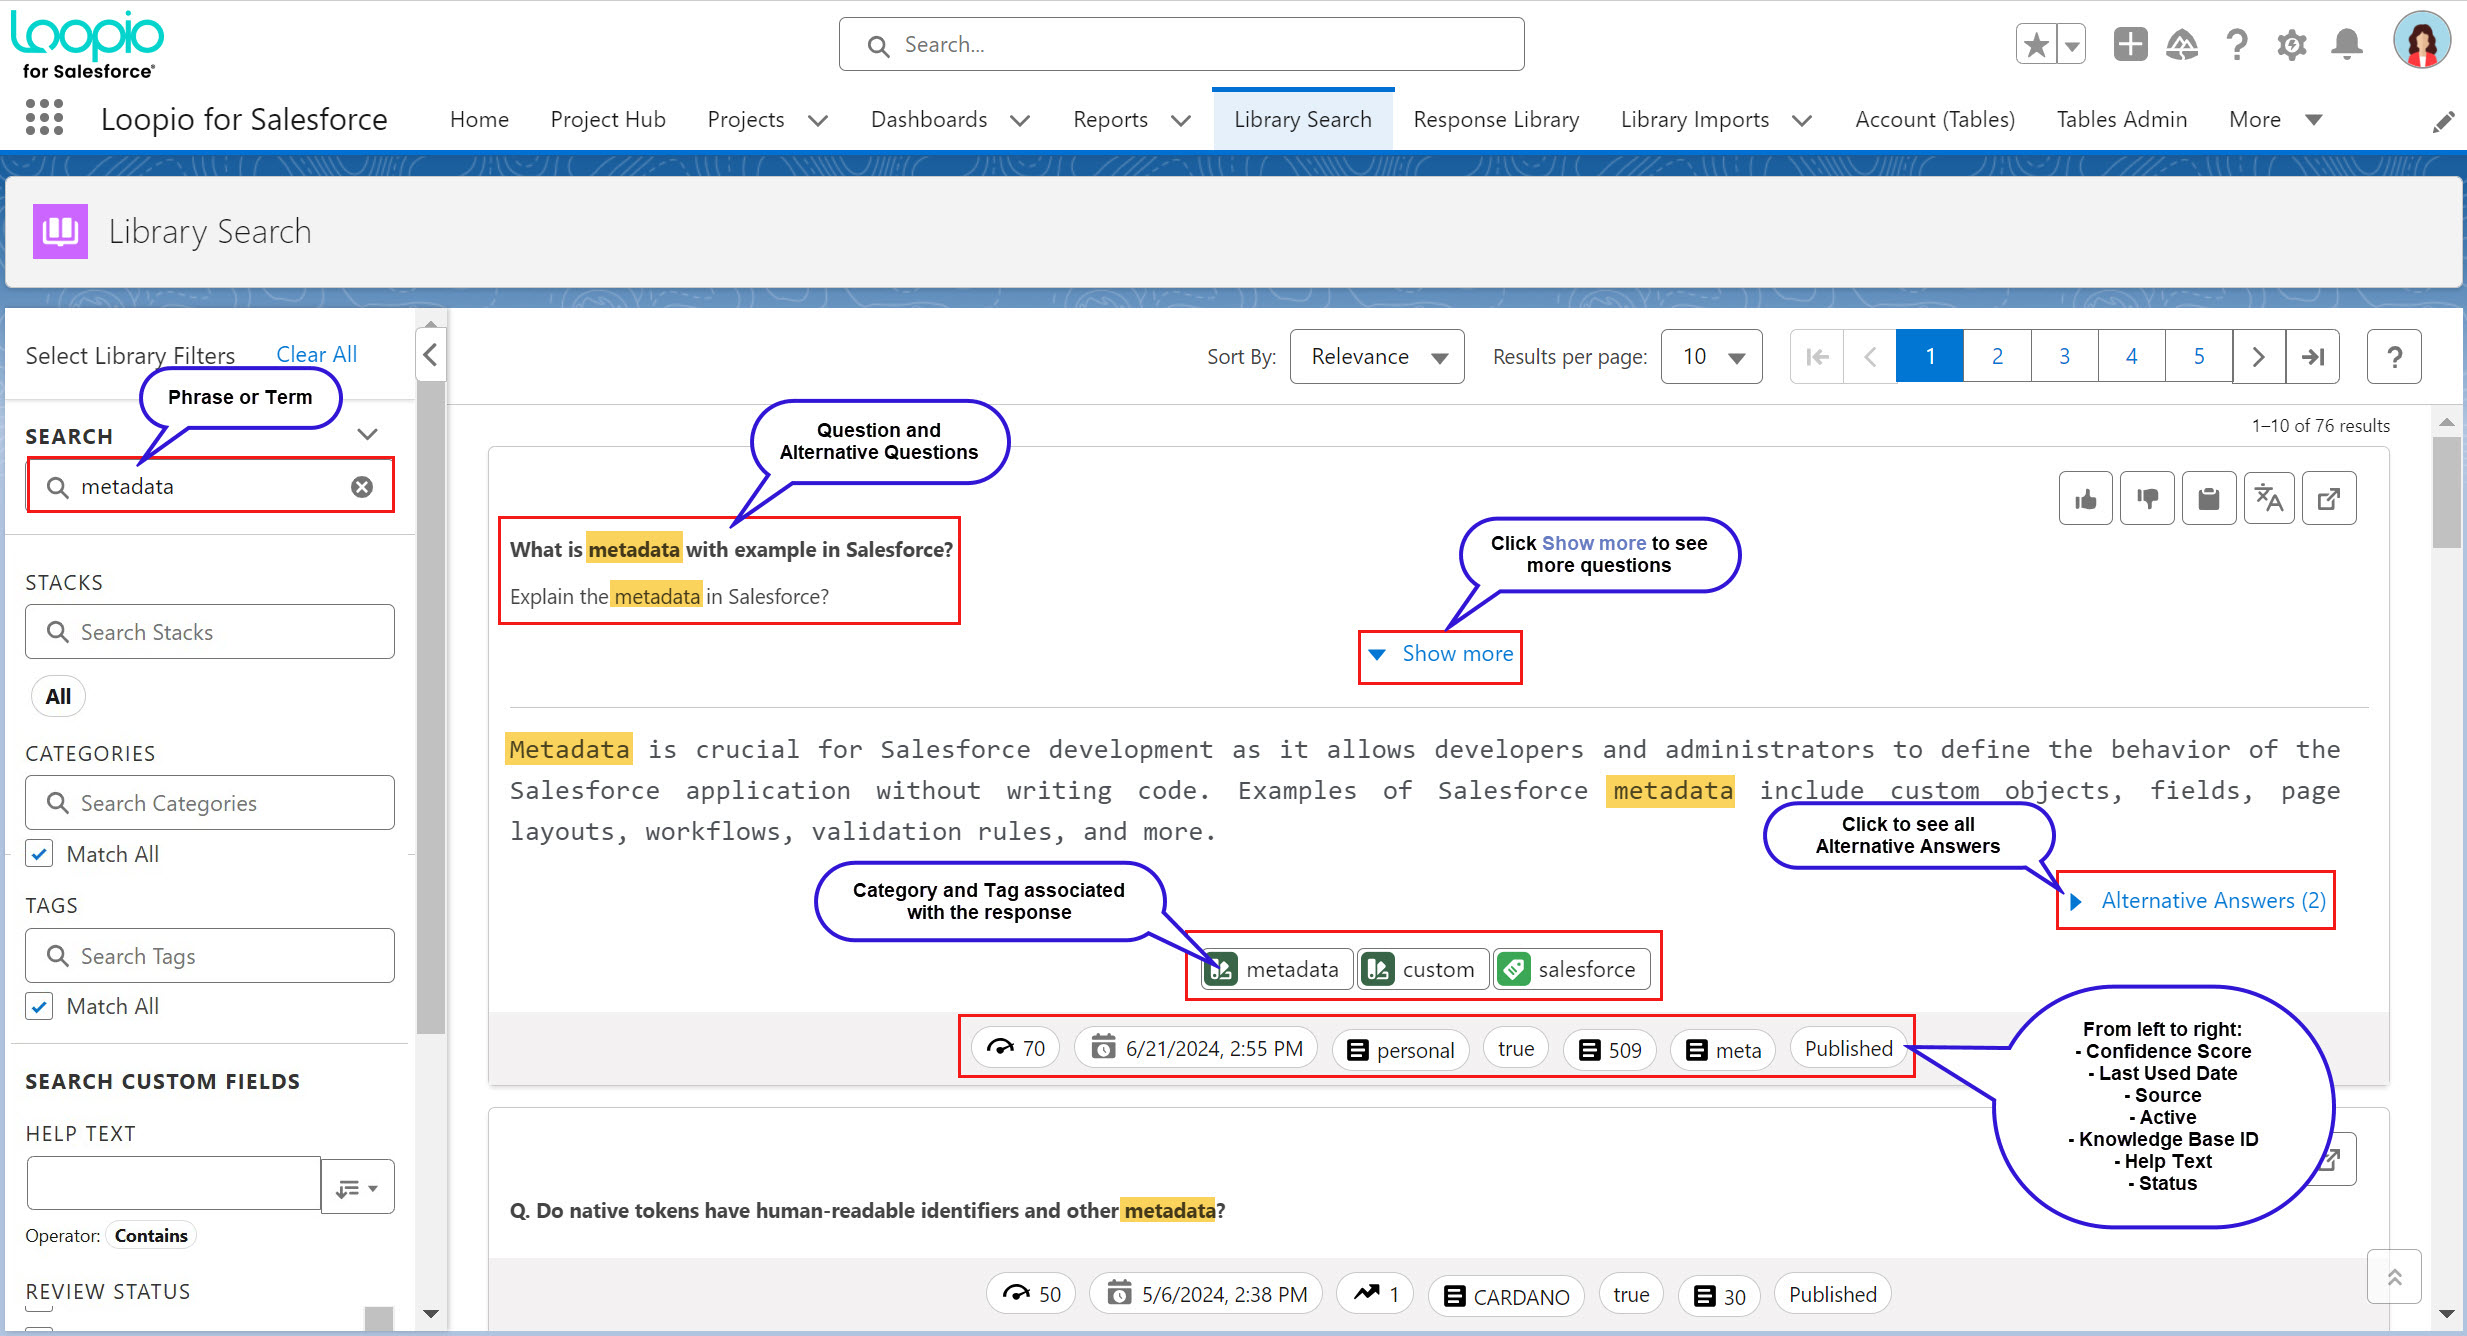Open the Library Imports menu chevron
This screenshot has height=1336, width=2467.
tap(1802, 120)
